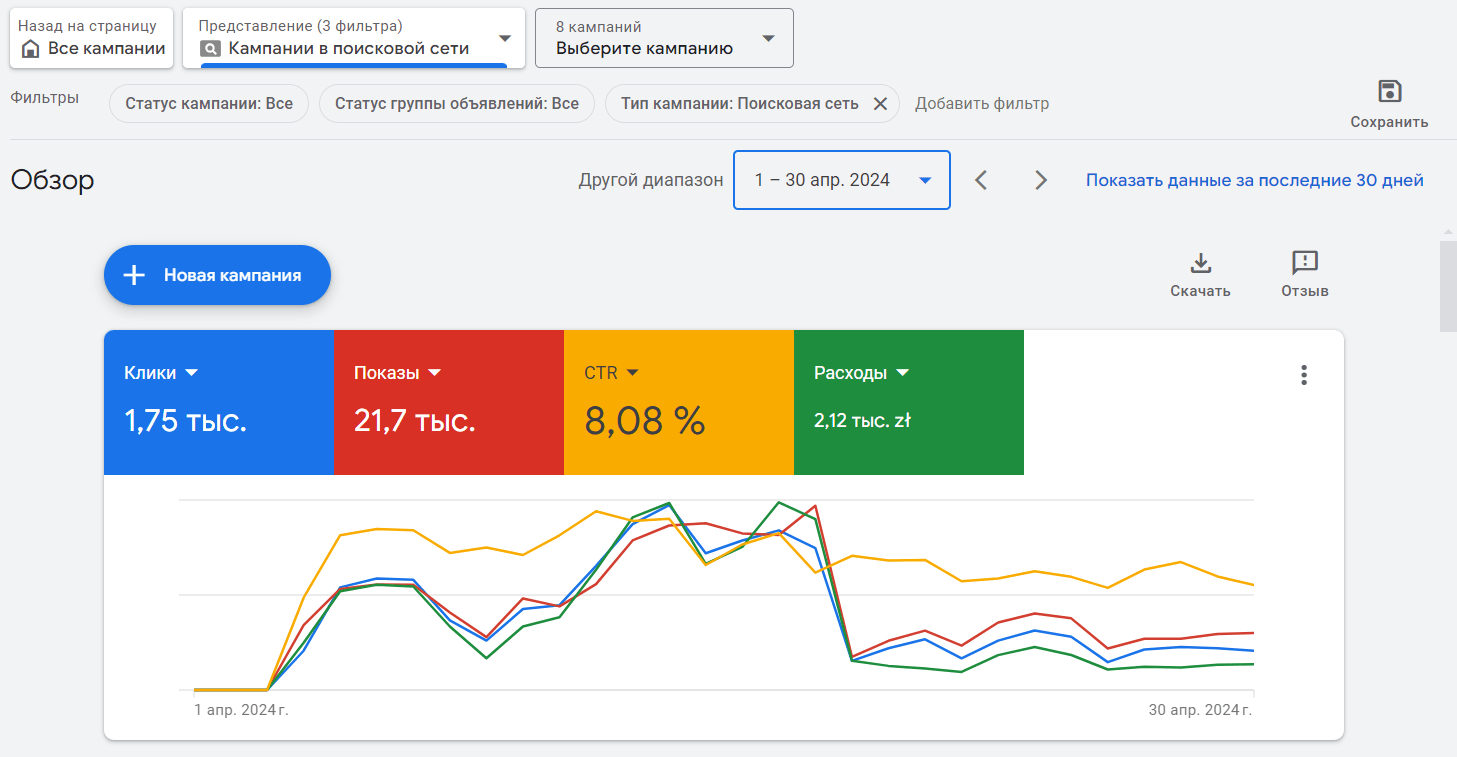Open the 'Выберите кампанию' dropdown
This screenshot has width=1457, height=757.
click(767, 38)
